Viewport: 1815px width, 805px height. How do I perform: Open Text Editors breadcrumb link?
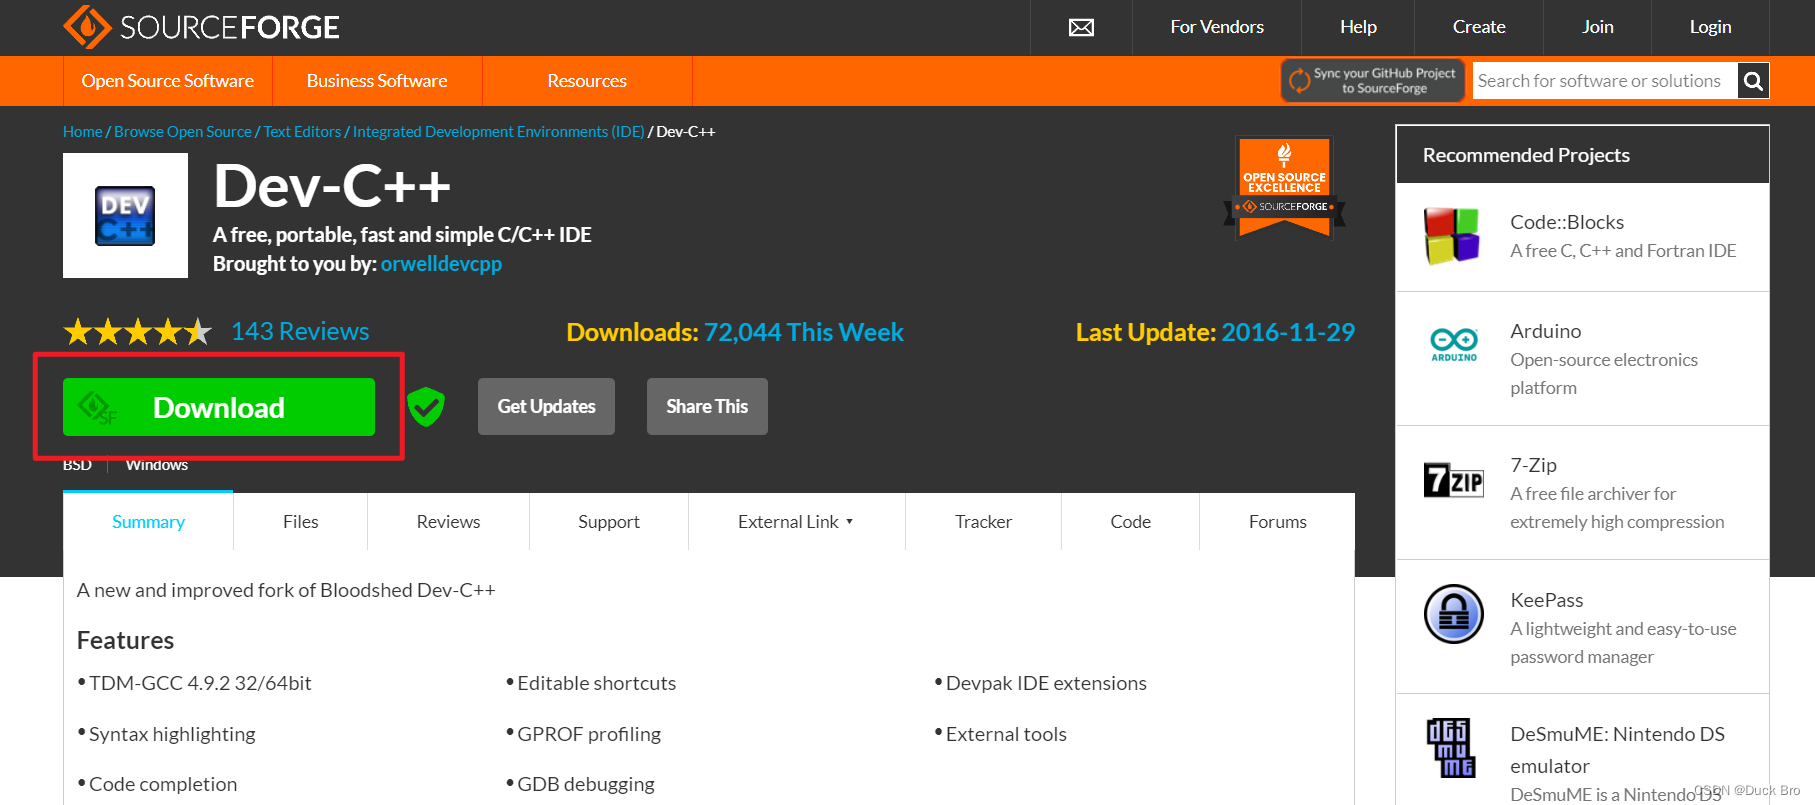pos(302,132)
